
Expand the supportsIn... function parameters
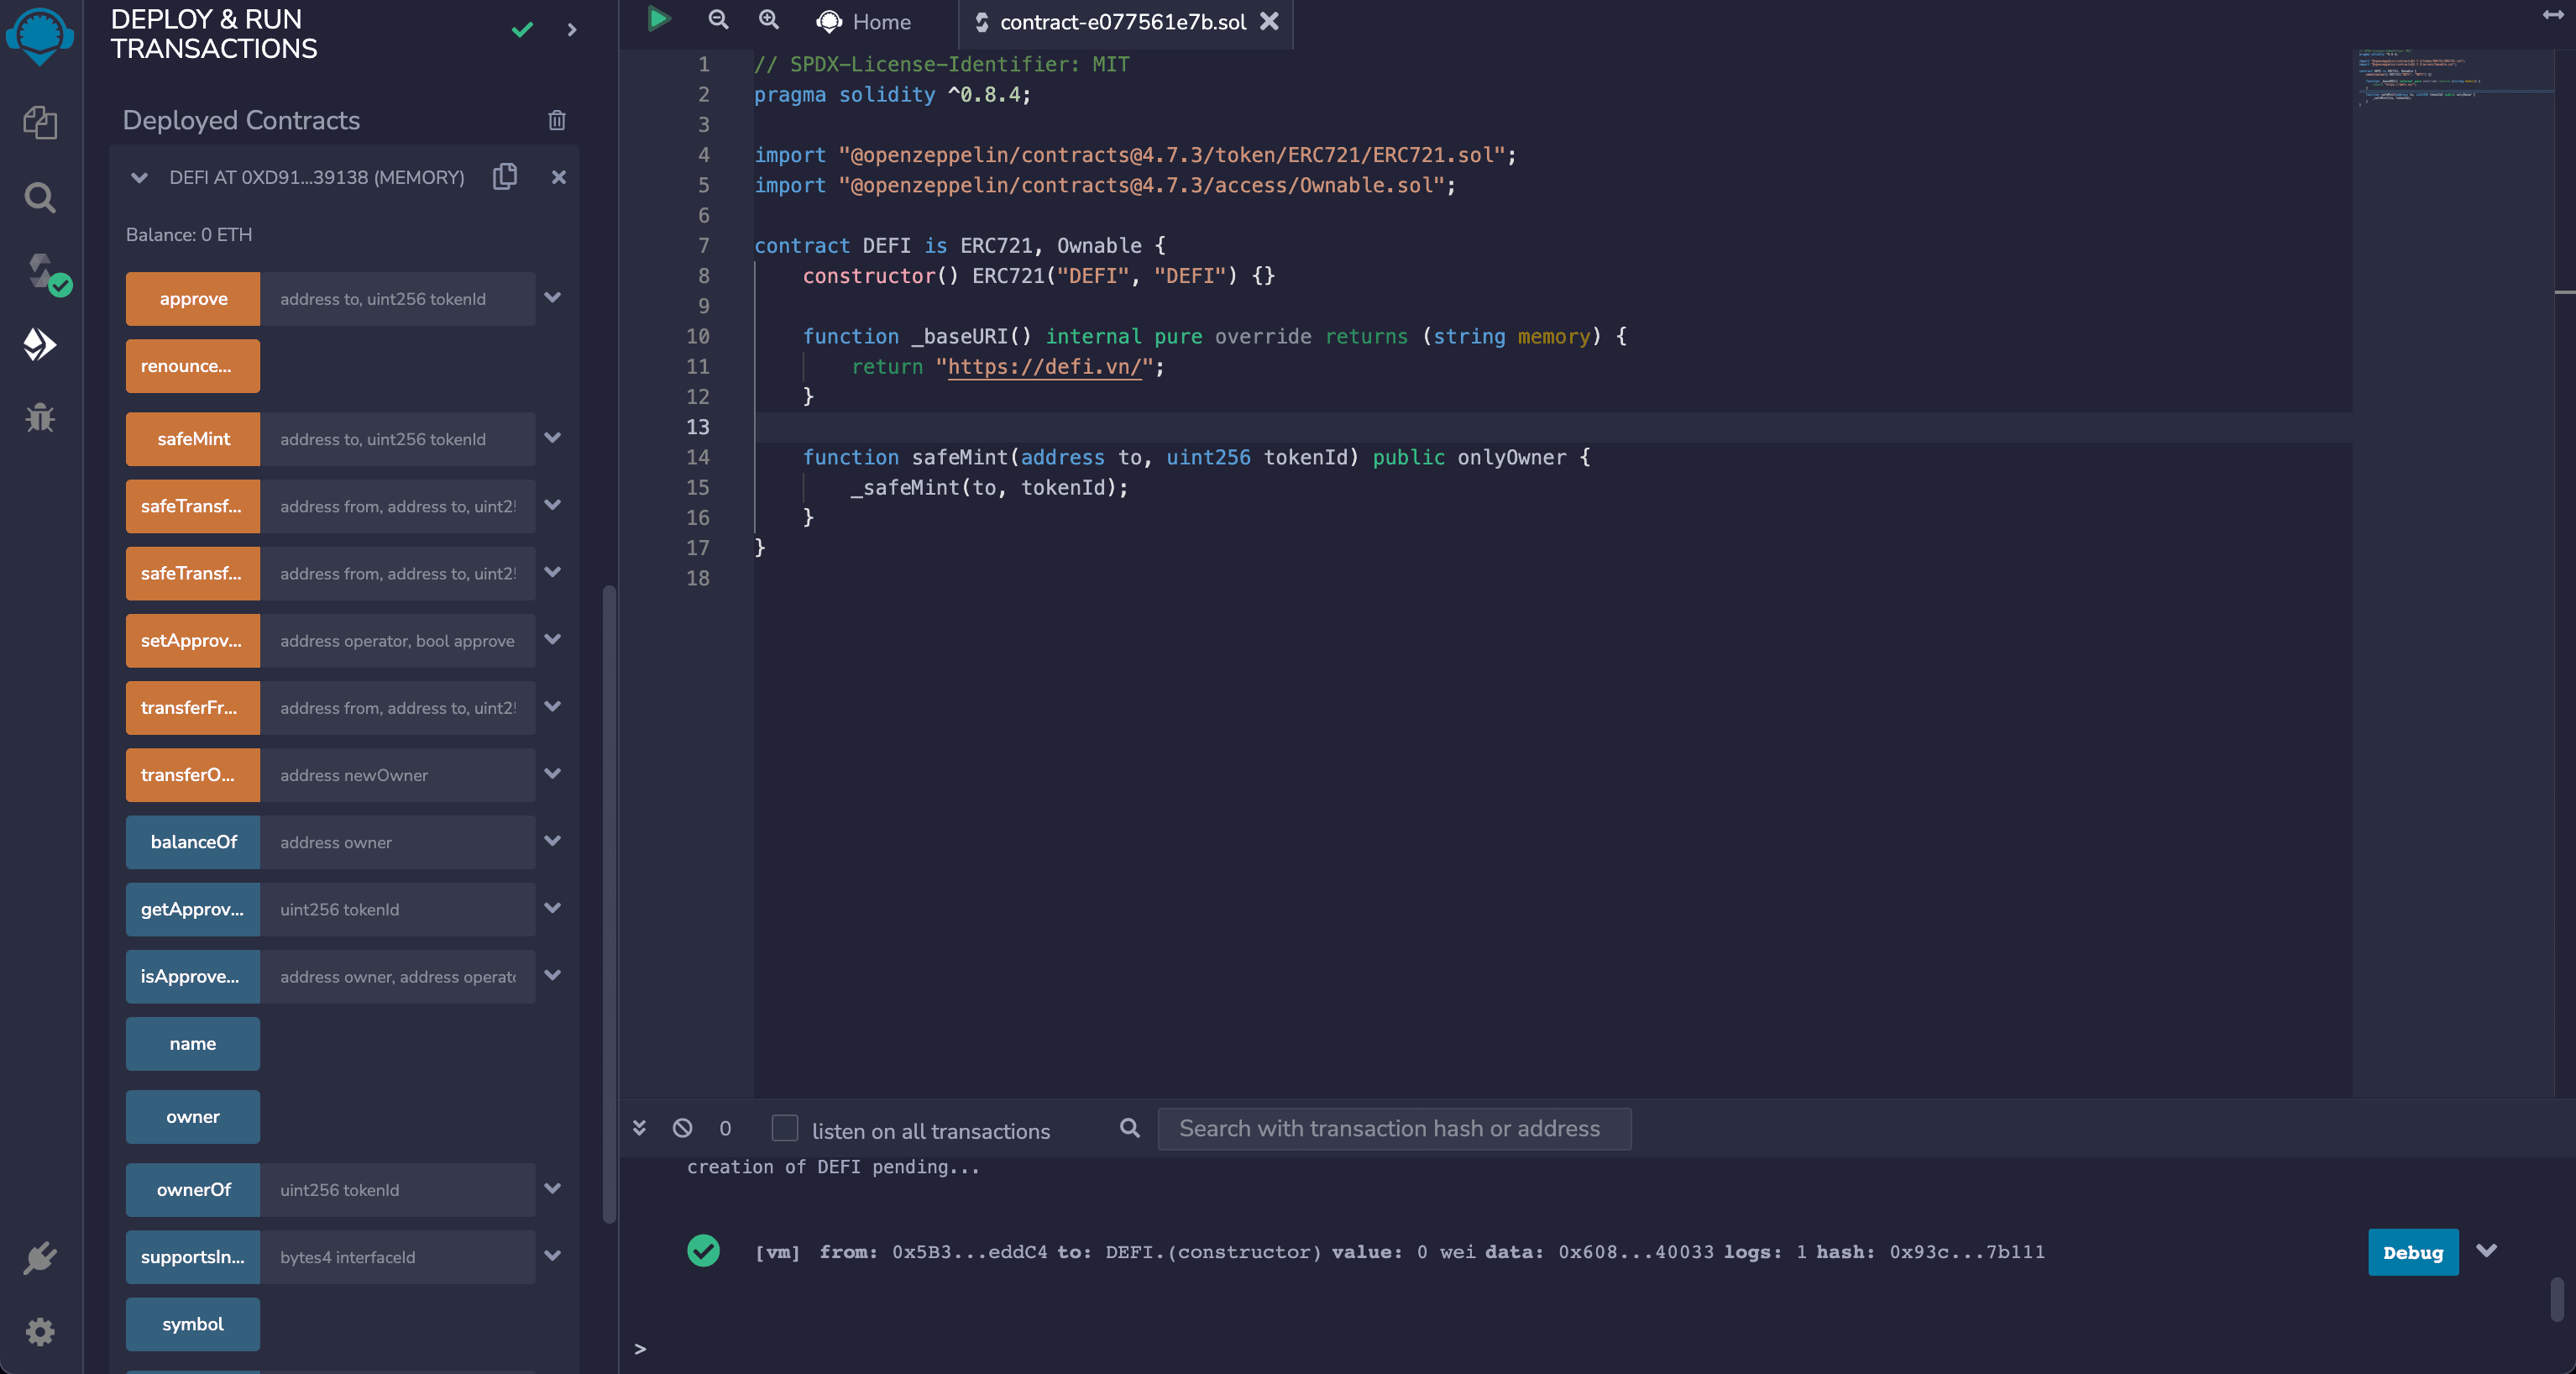click(553, 1256)
